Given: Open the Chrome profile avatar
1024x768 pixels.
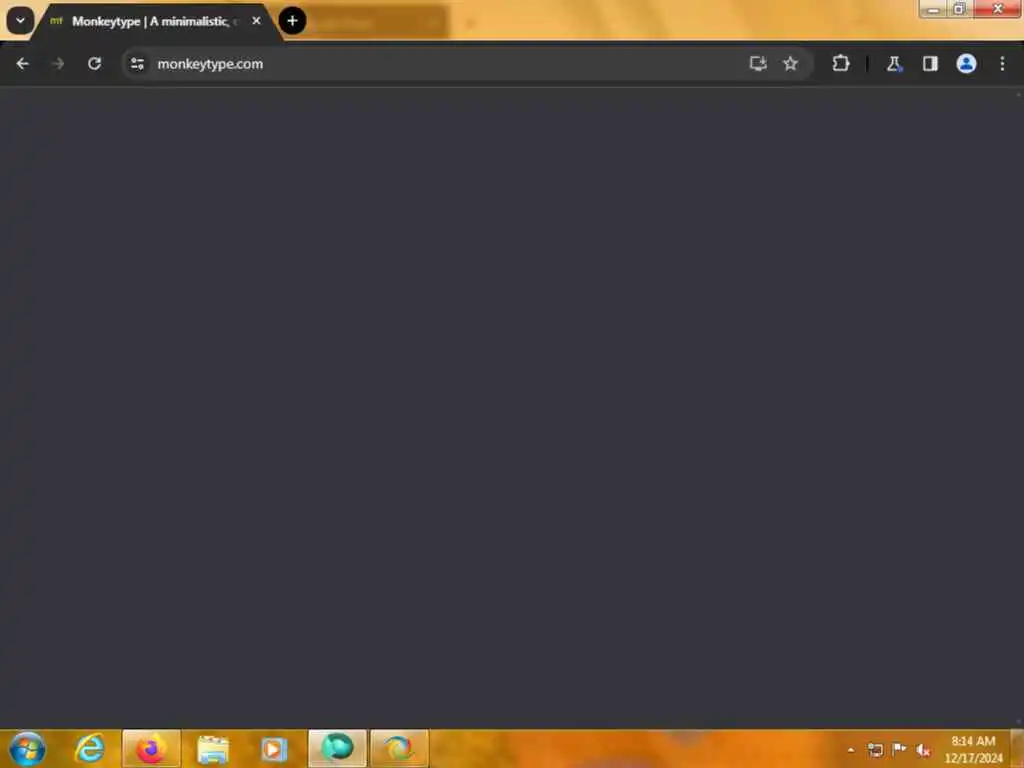Looking at the screenshot, I should point(966,63).
